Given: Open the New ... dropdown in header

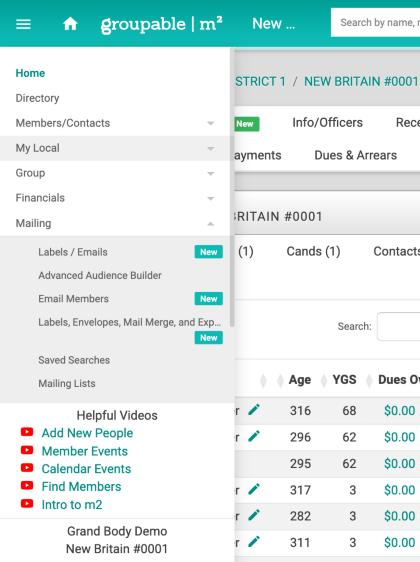Looking at the screenshot, I should pyautogui.click(x=274, y=24).
